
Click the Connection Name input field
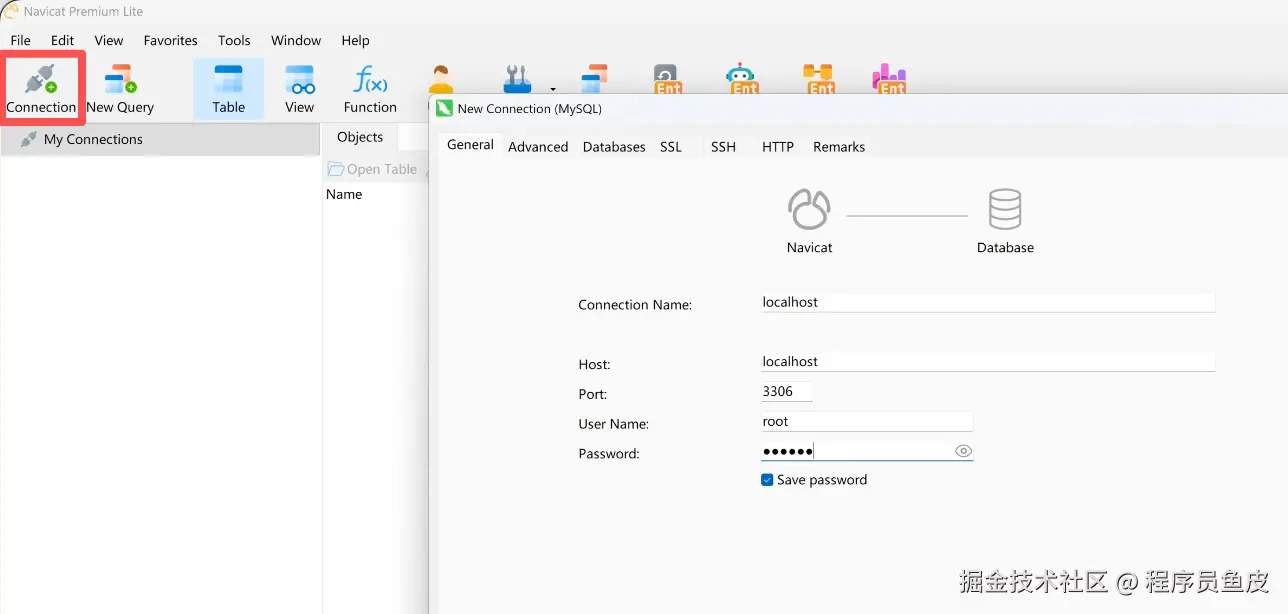coord(988,302)
